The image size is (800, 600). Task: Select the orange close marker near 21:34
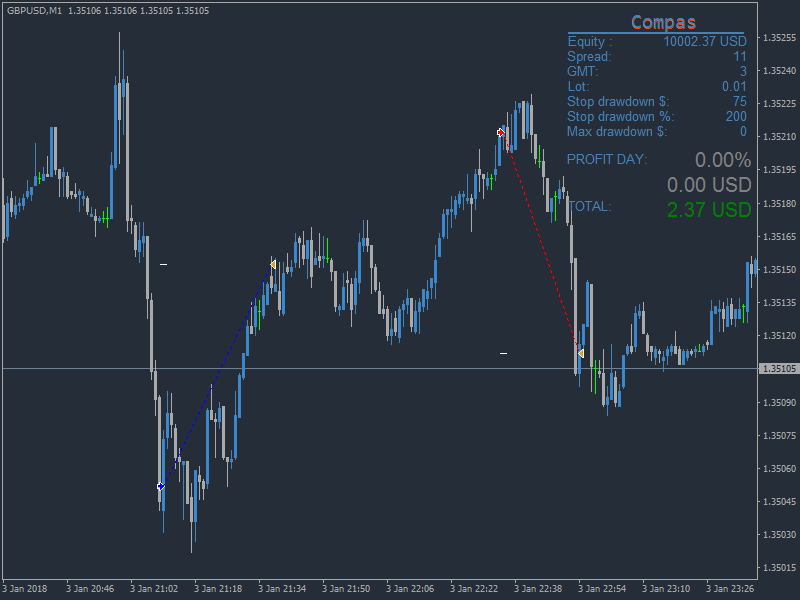click(x=273, y=264)
